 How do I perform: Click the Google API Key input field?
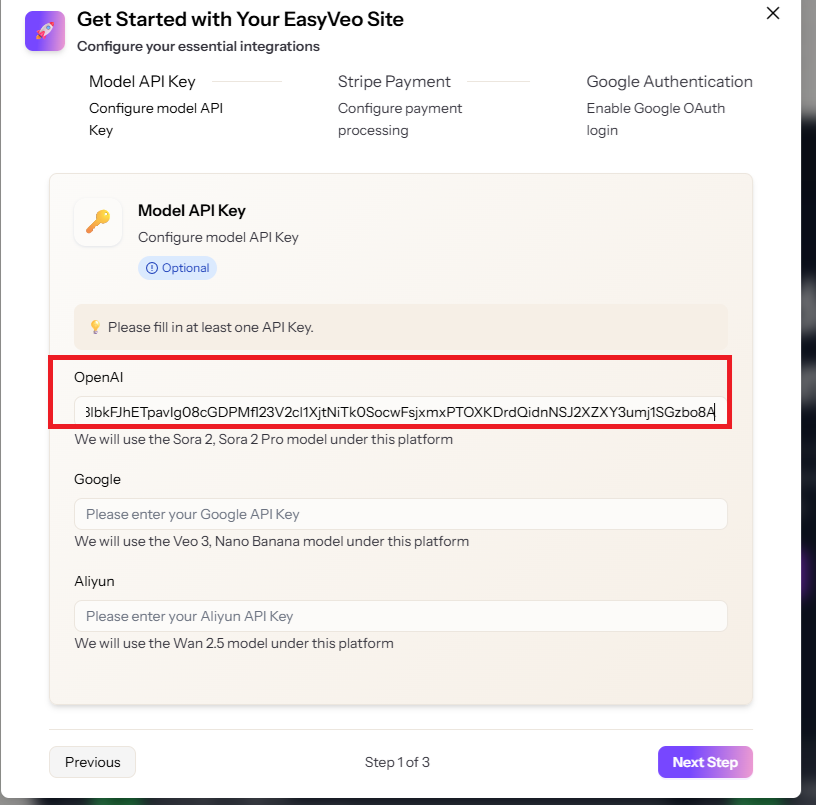coord(400,514)
